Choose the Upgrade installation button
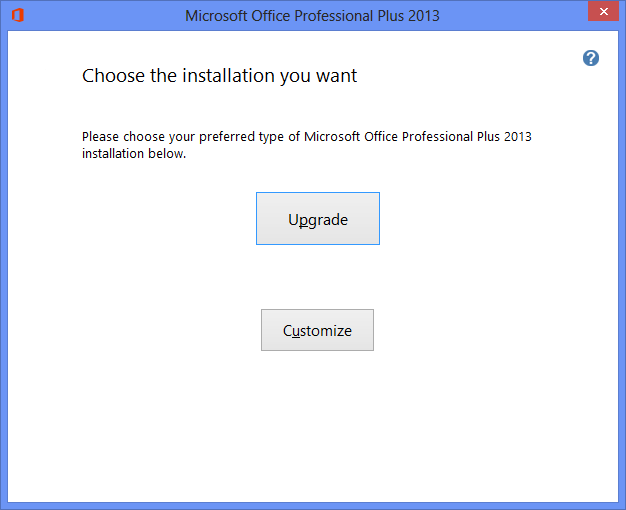 tap(318, 218)
